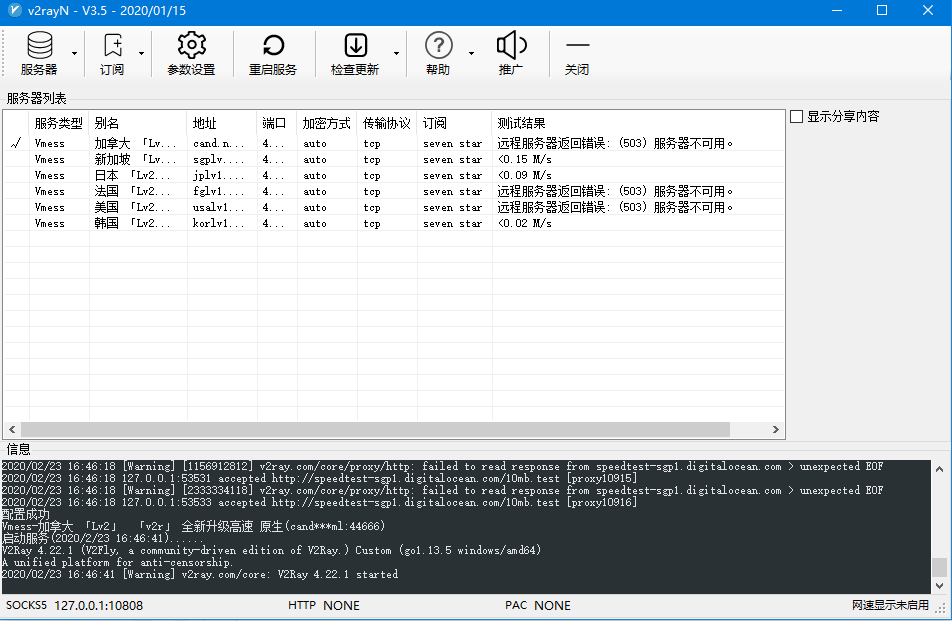
Task: Click the horizontal scrollbar left arrow of server list
Action: 12,429
